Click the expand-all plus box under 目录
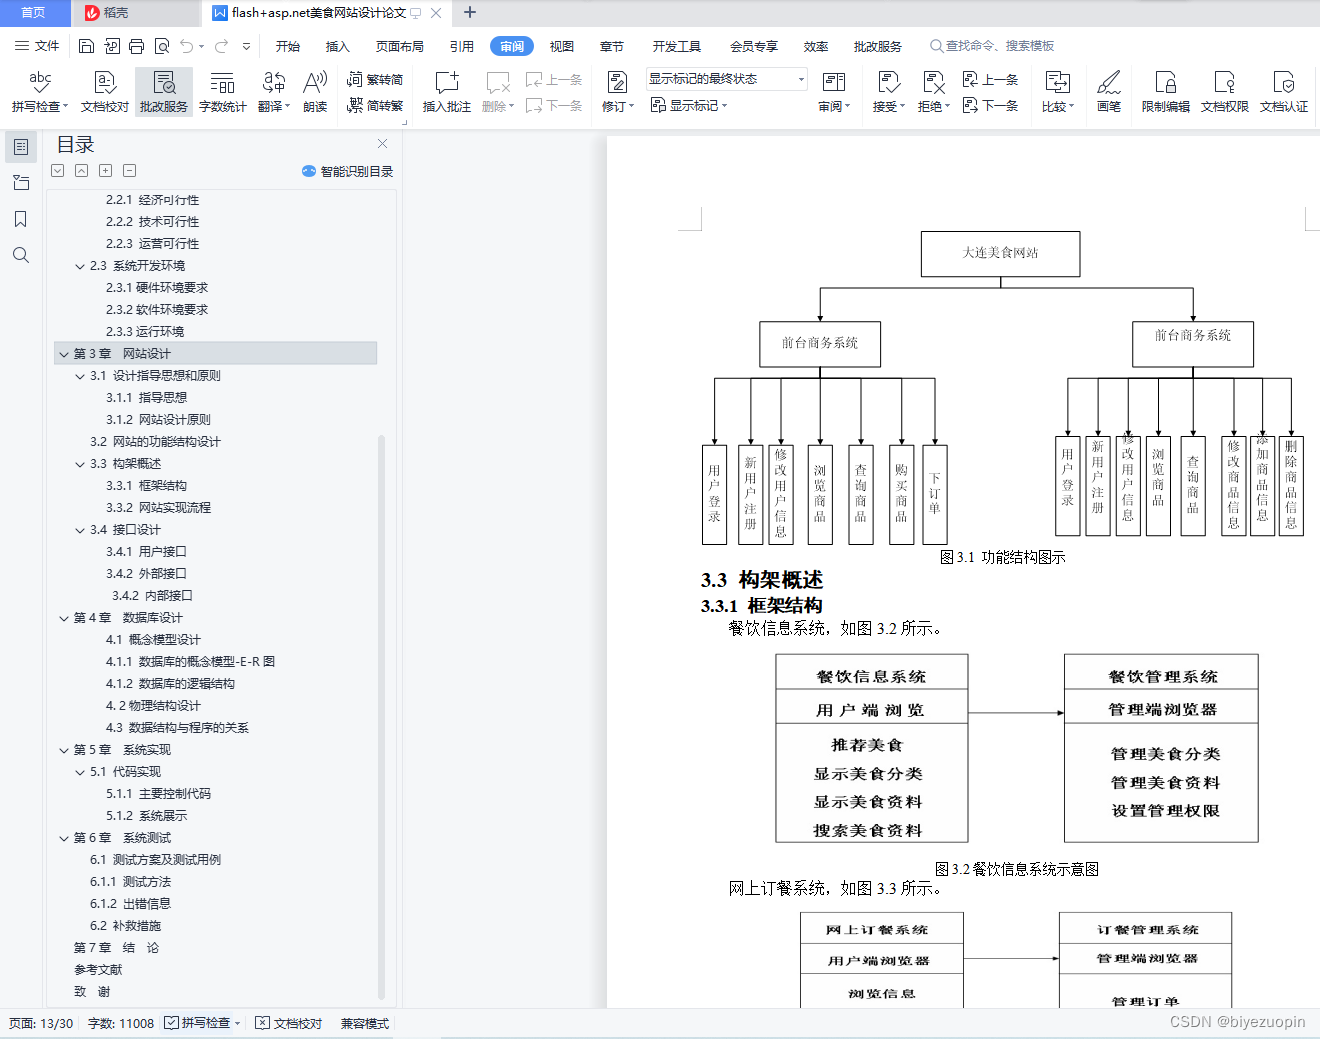 105,171
